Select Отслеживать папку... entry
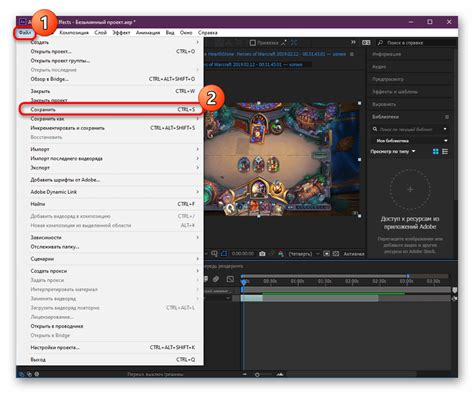 coord(111,247)
